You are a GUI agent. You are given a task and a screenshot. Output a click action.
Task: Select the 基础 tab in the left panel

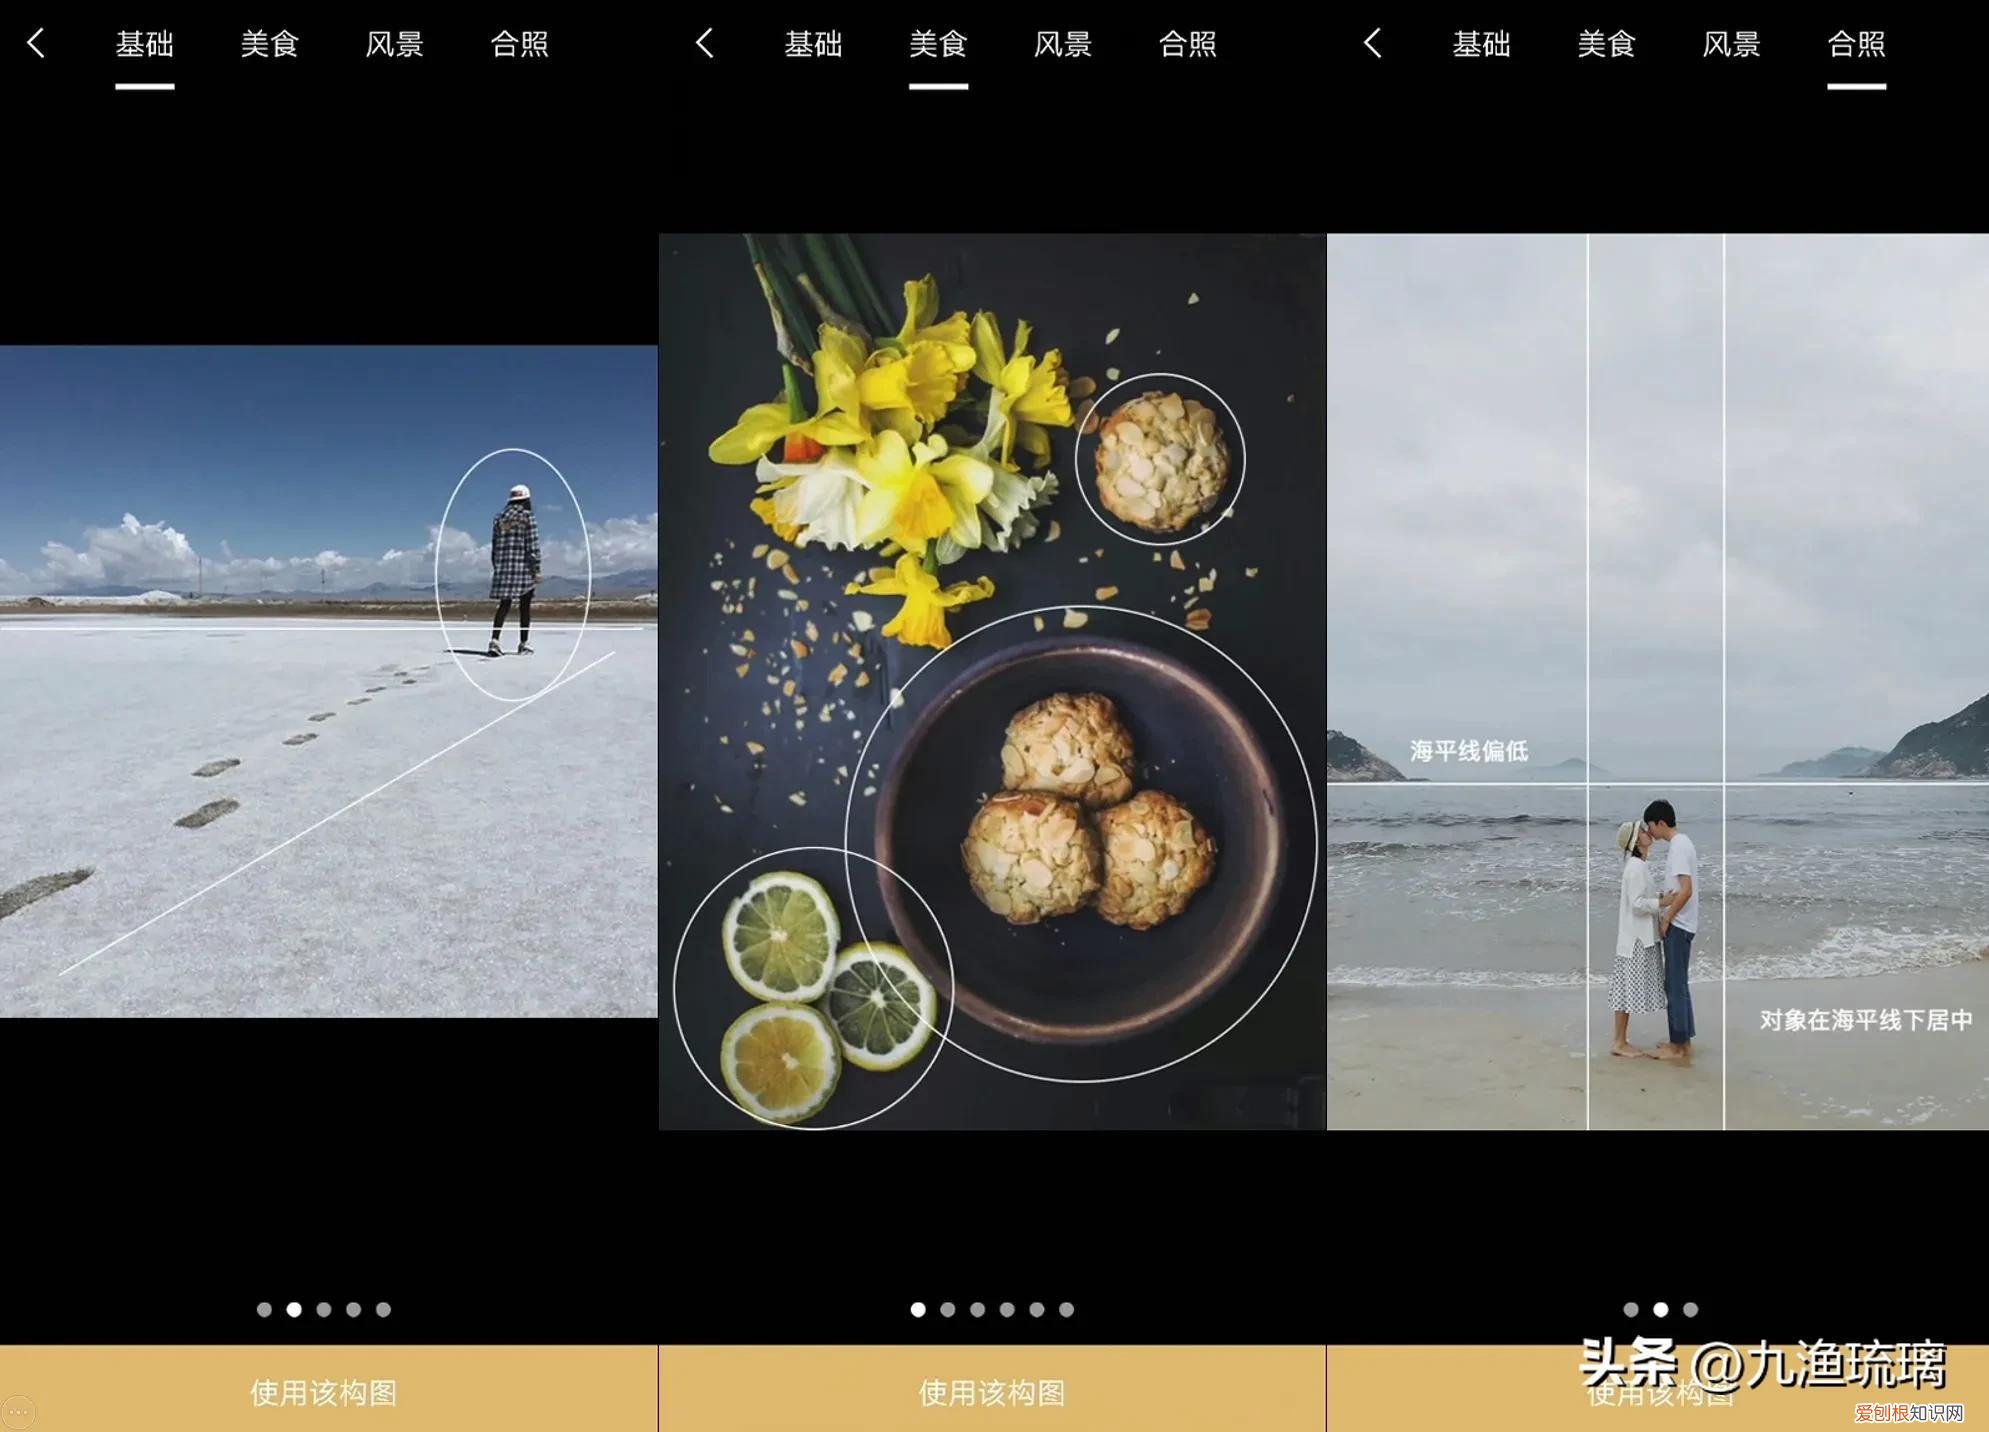145,45
